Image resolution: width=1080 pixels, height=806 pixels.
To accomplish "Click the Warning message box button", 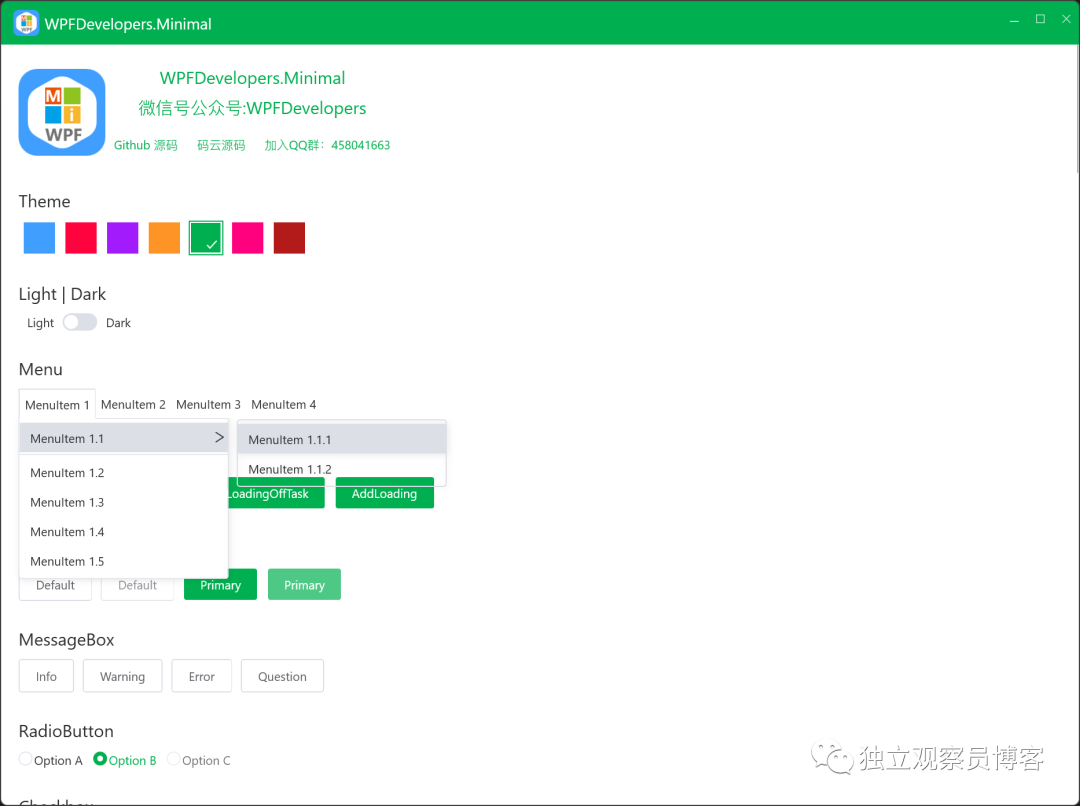I will coord(122,677).
